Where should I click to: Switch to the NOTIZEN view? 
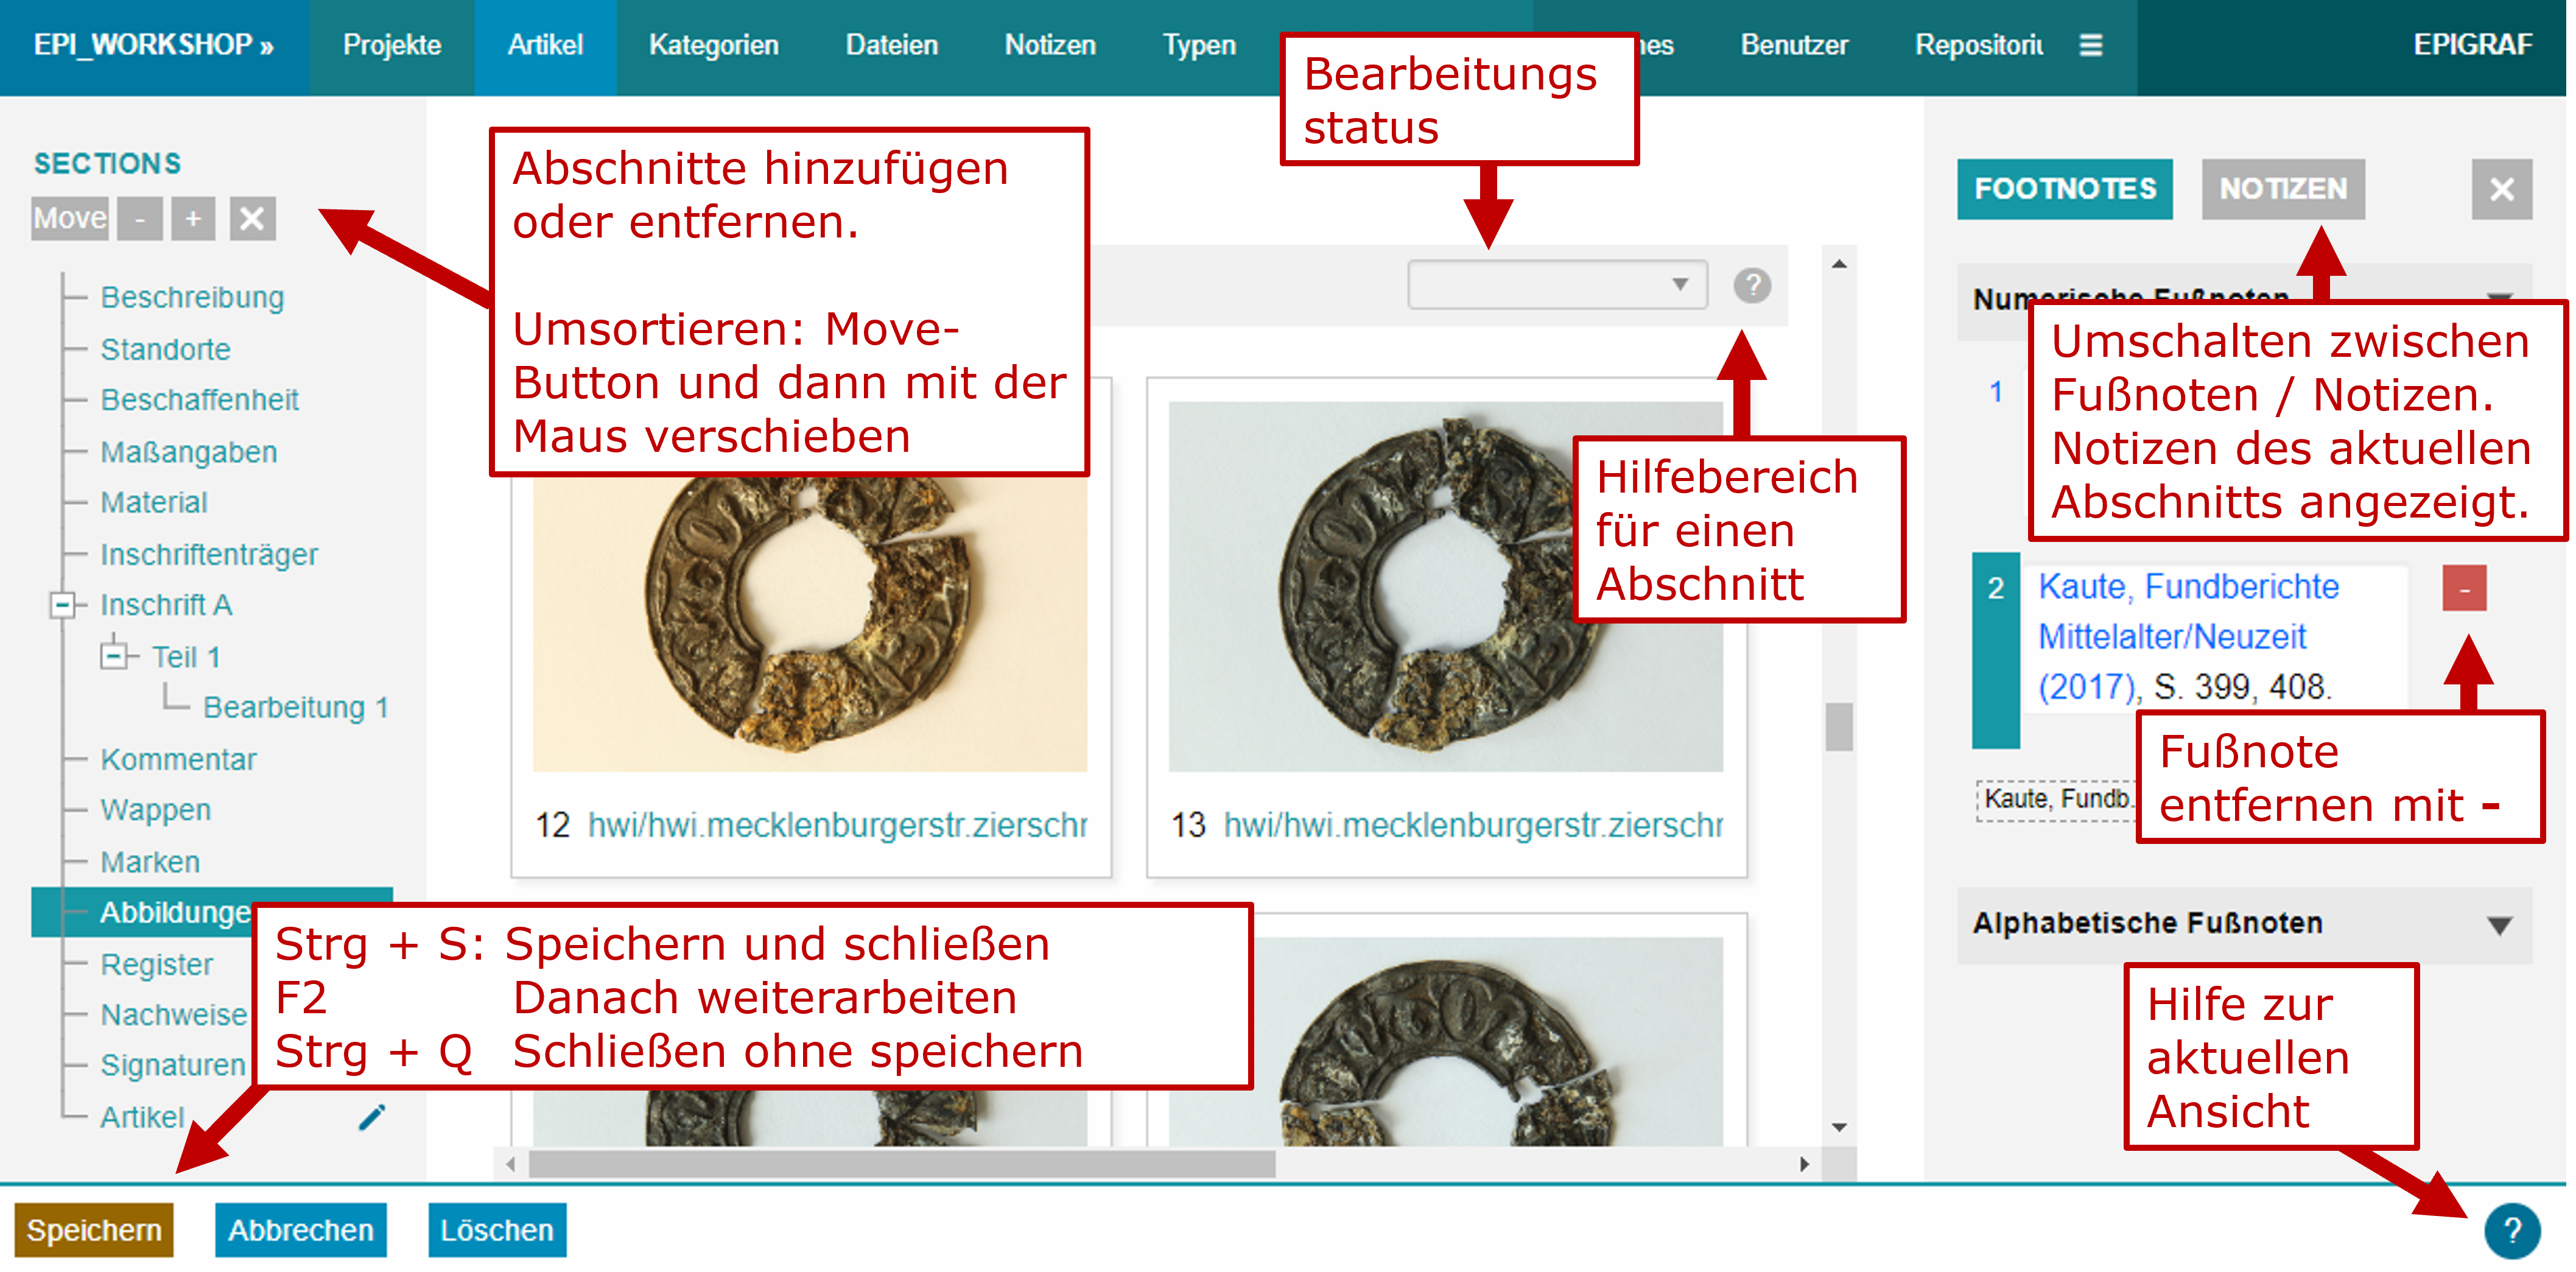[x=2283, y=189]
